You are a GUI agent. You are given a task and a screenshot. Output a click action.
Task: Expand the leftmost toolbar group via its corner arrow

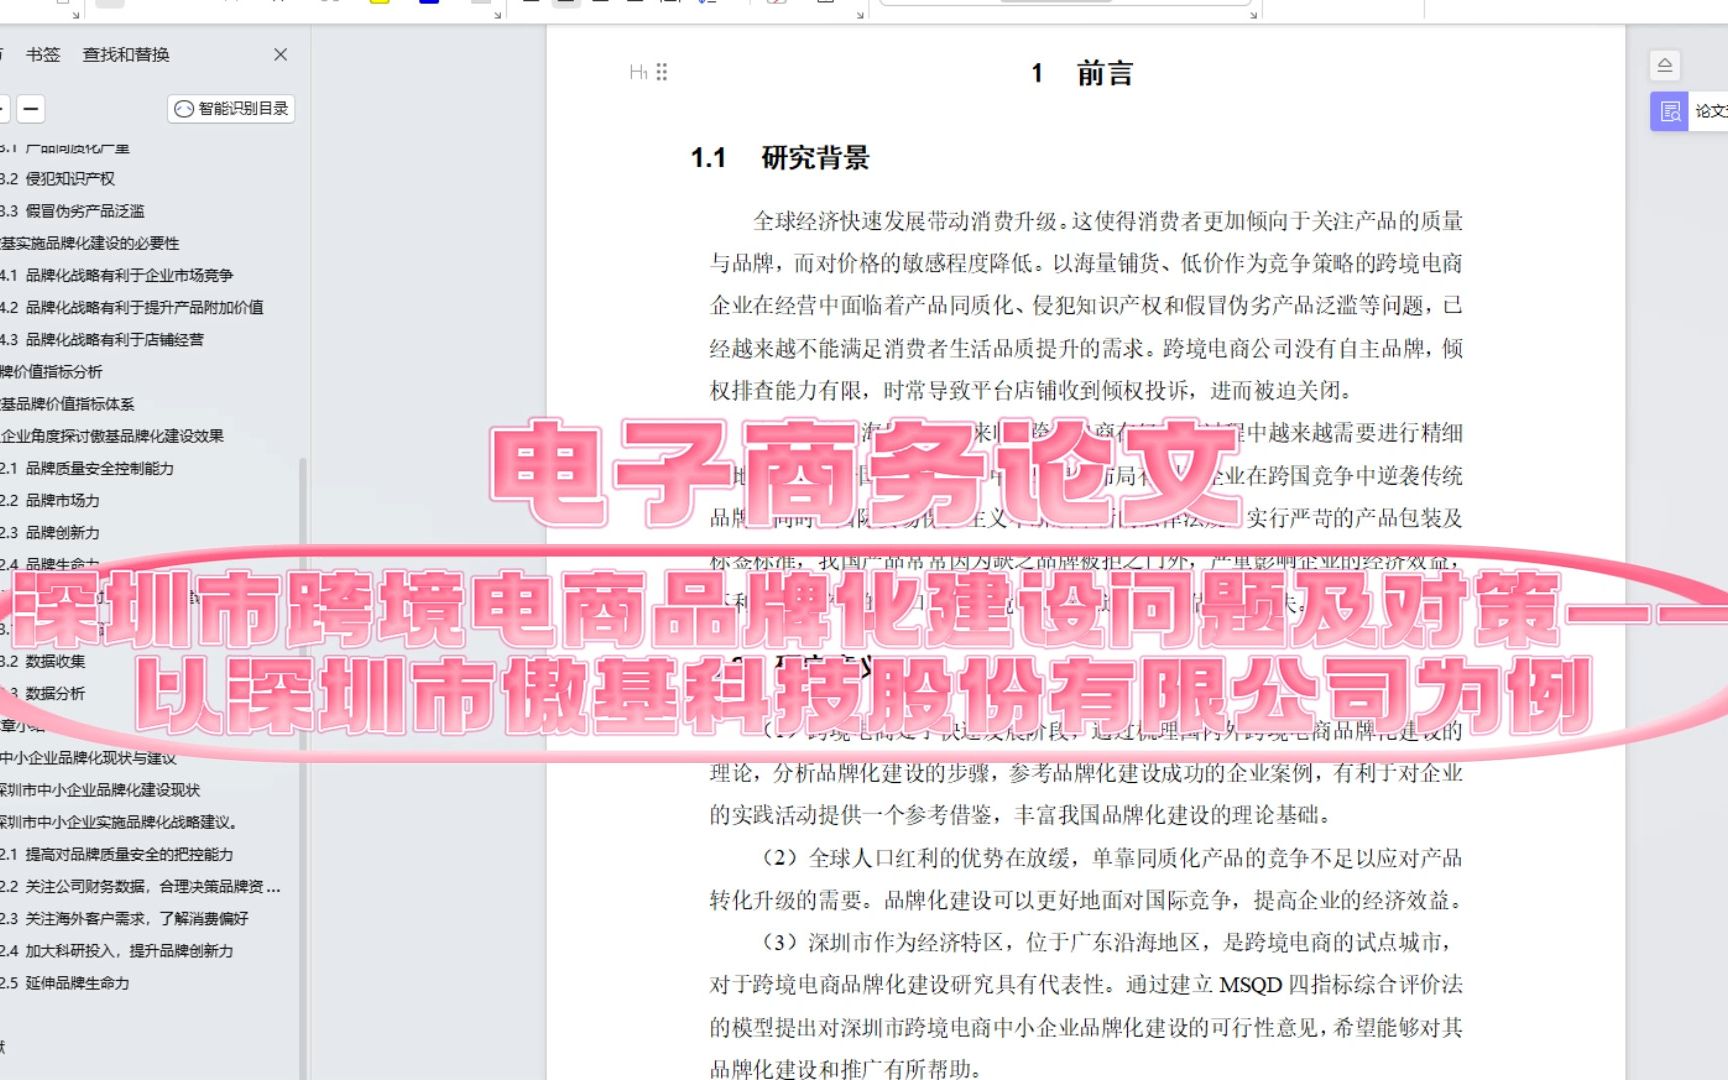[x=75, y=13]
